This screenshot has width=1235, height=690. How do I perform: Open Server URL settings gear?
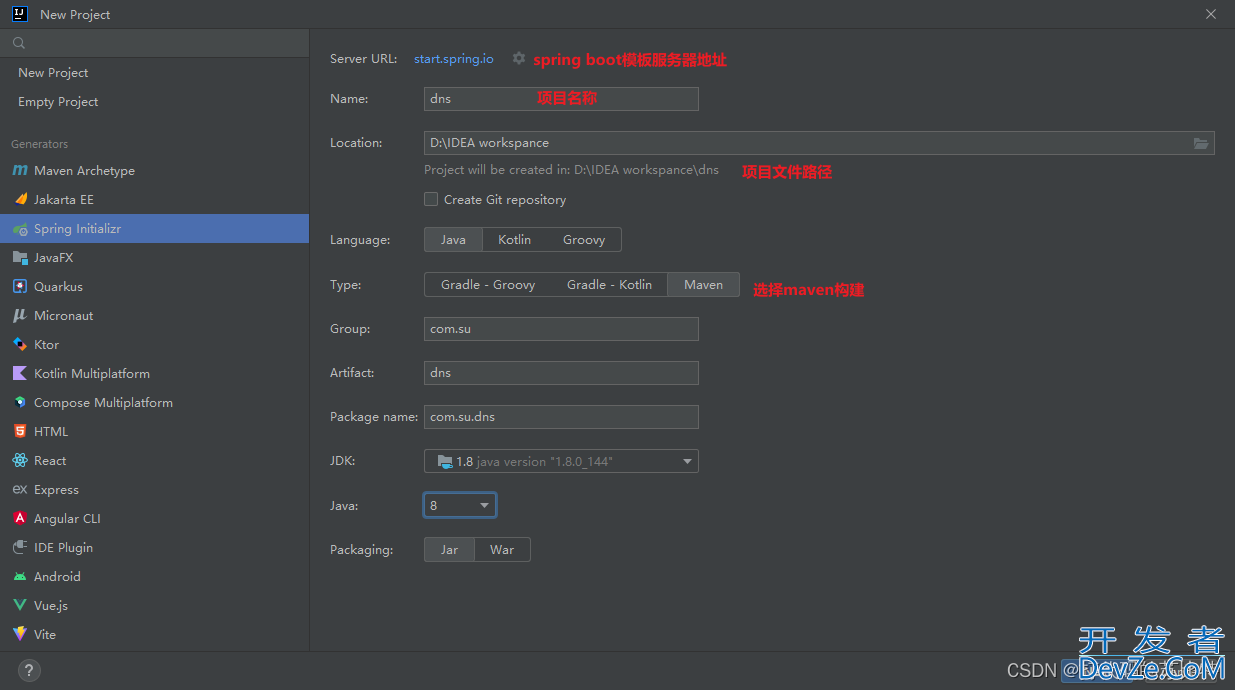(x=518, y=58)
